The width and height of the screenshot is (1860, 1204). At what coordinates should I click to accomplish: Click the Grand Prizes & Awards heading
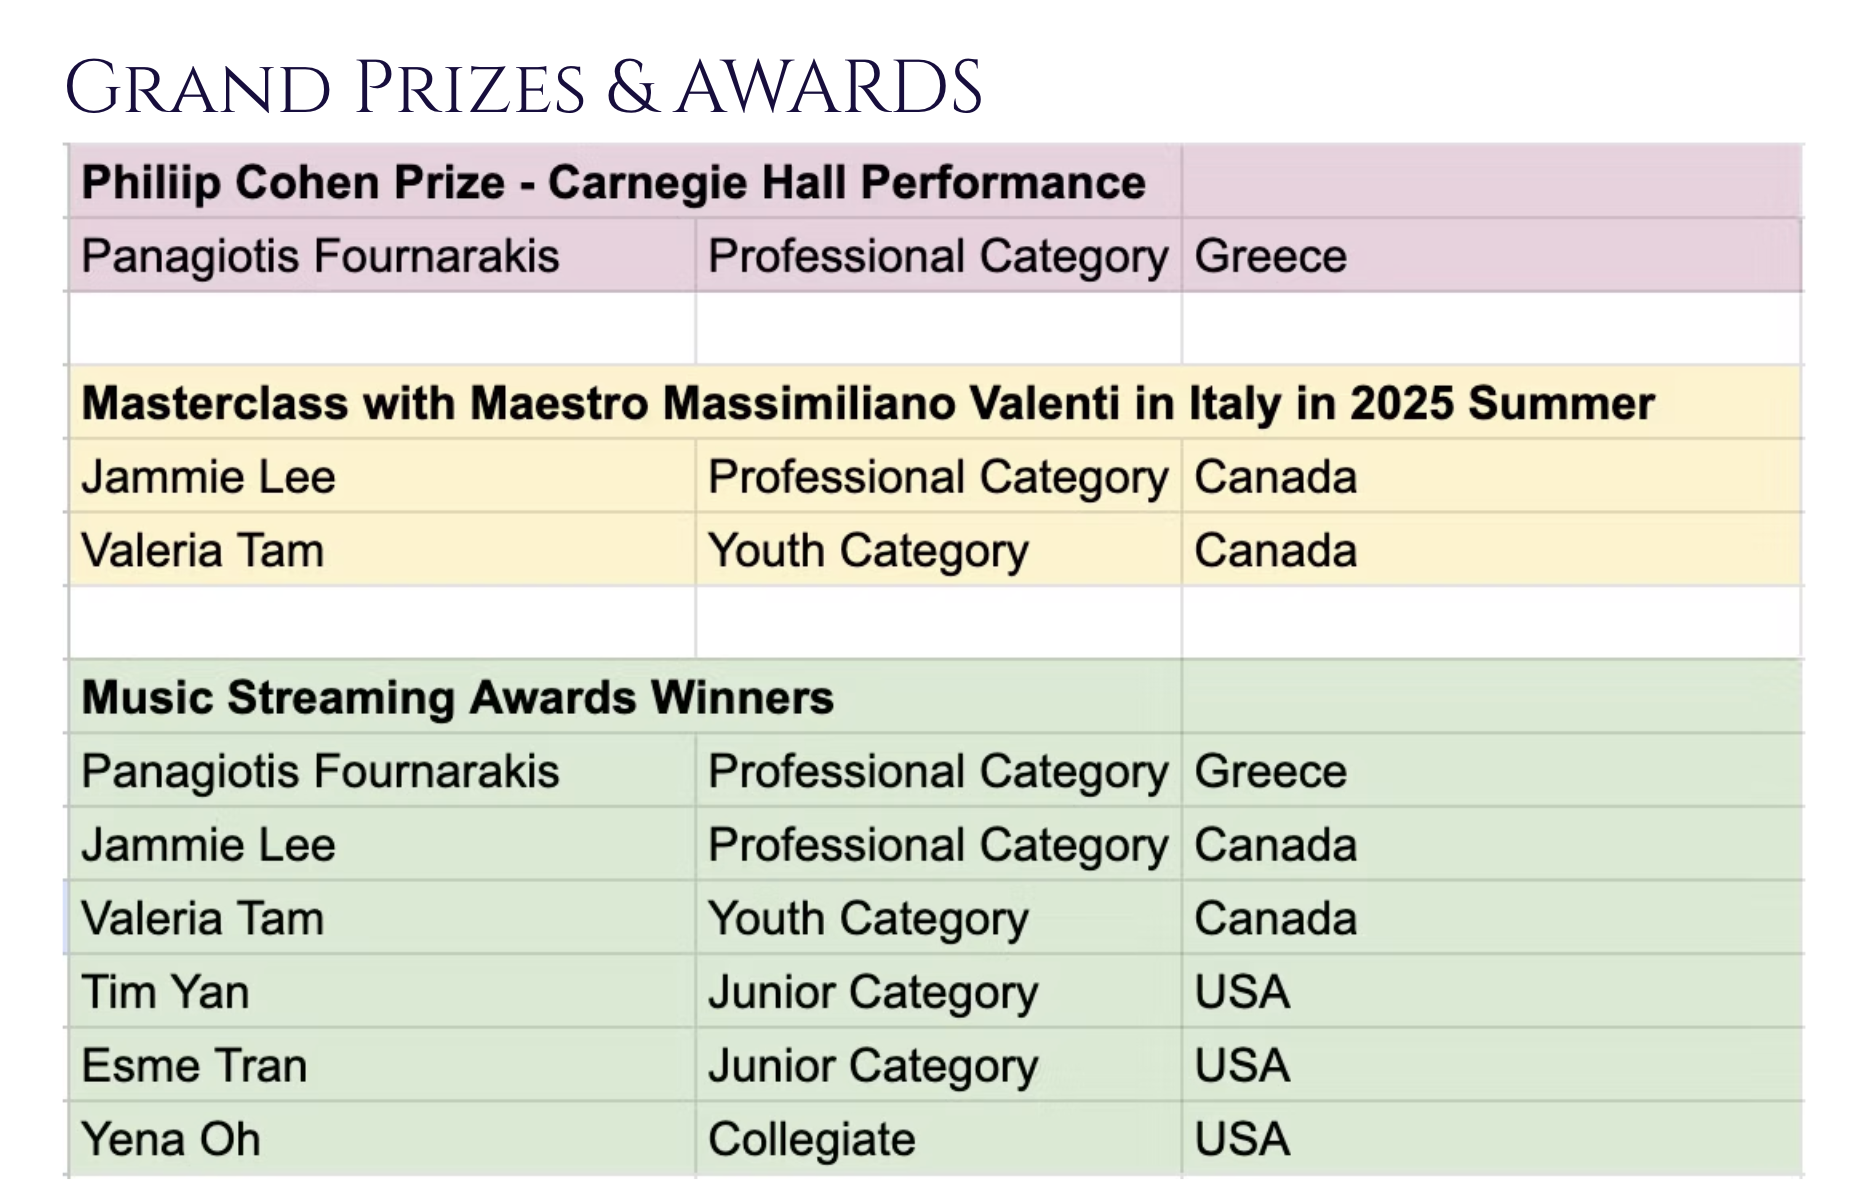pos(523,88)
